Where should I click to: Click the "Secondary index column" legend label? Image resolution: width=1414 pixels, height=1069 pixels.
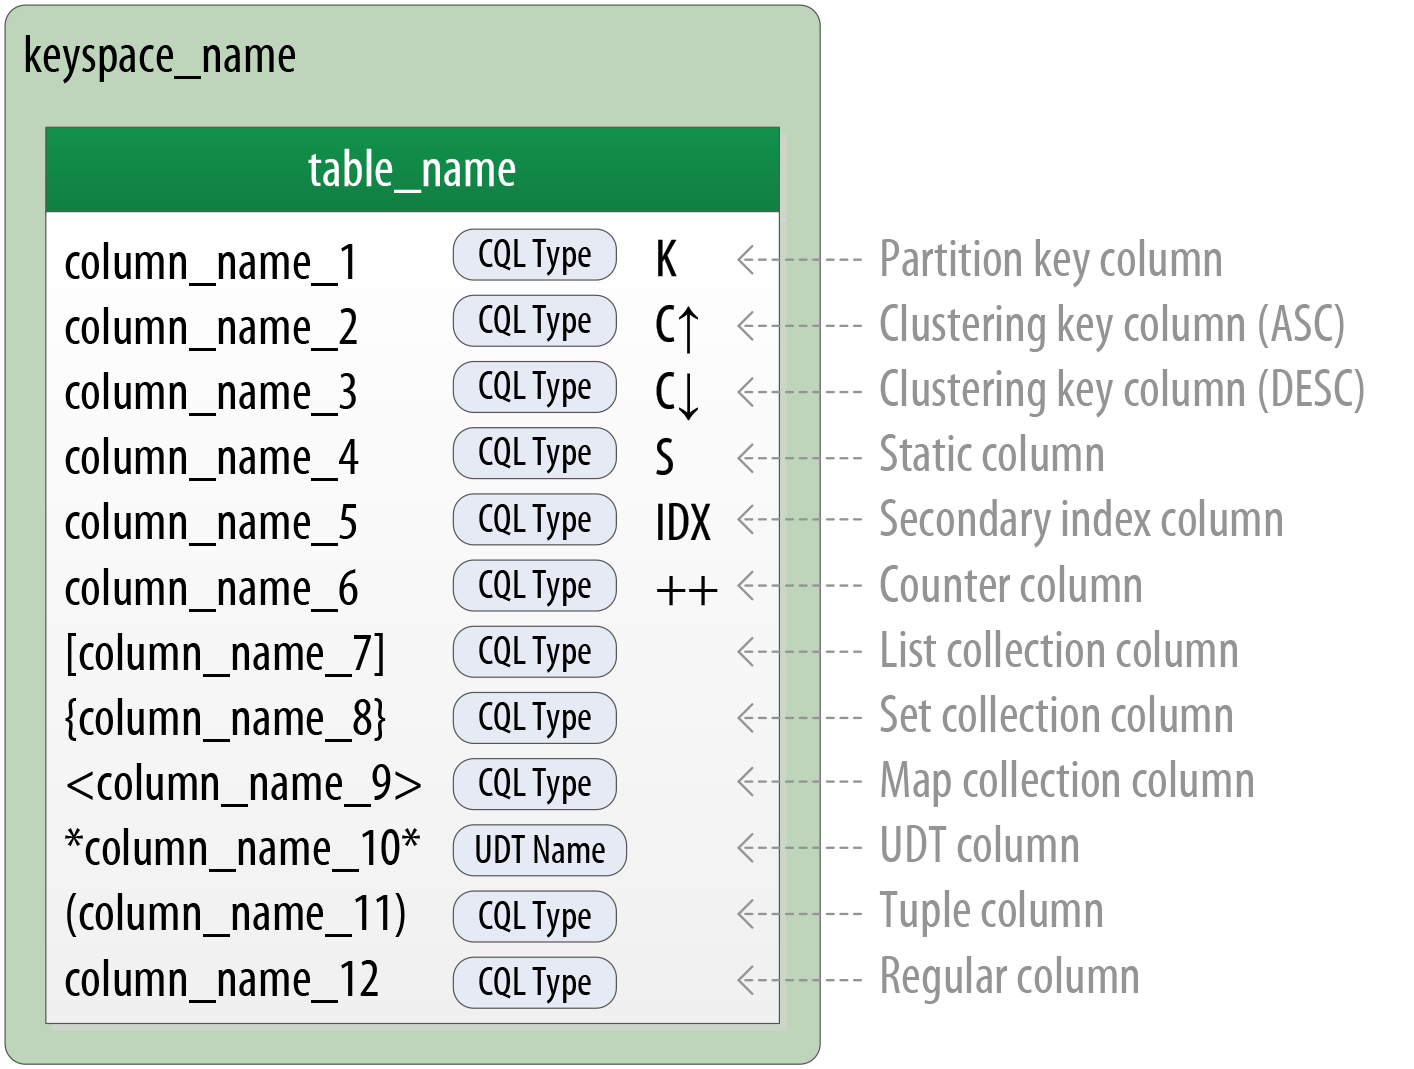tap(1081, 520)
